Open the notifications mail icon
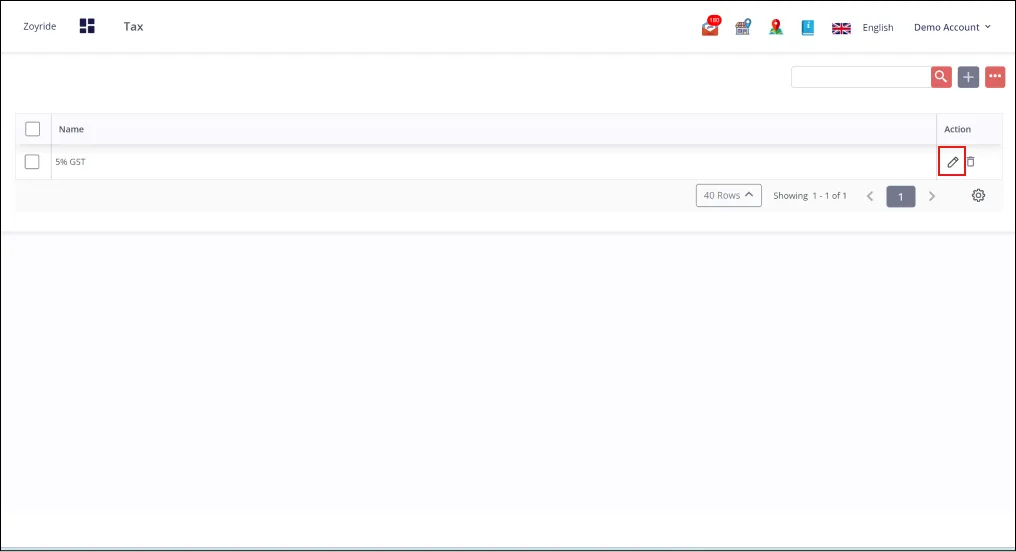The image size is (1016, 552). [x=711, y=27]
